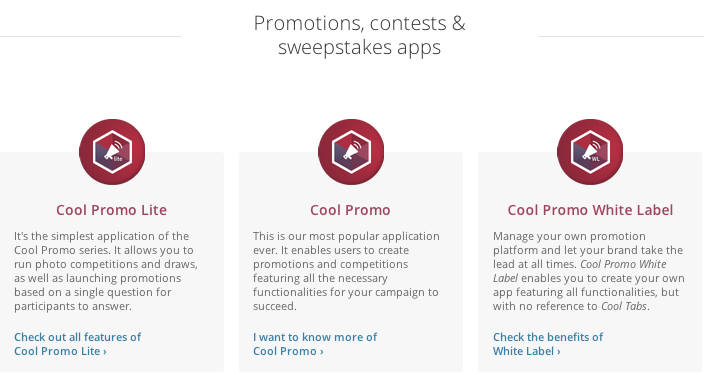The width and height of the screenshot is (704, 375).
Task: Open the 'Cool Promo Lite' heading
Action: [111, 210]
